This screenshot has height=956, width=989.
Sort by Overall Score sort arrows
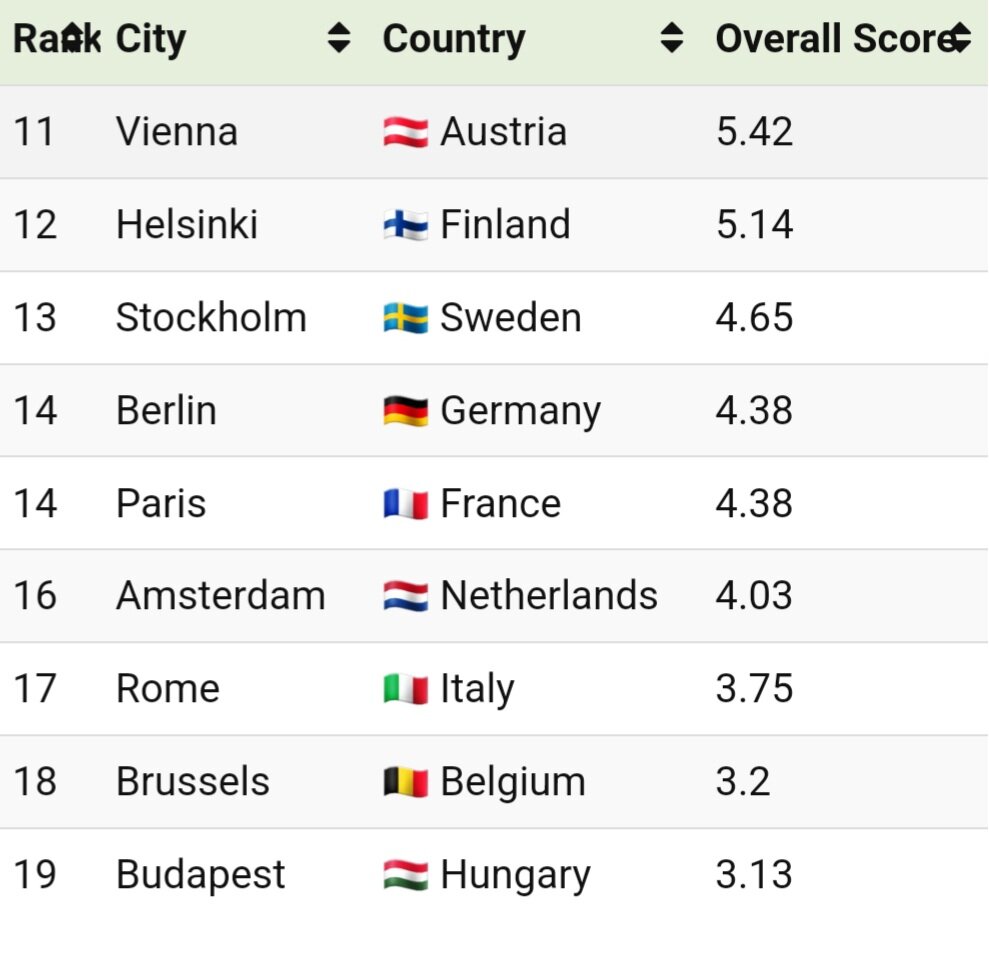960,39
